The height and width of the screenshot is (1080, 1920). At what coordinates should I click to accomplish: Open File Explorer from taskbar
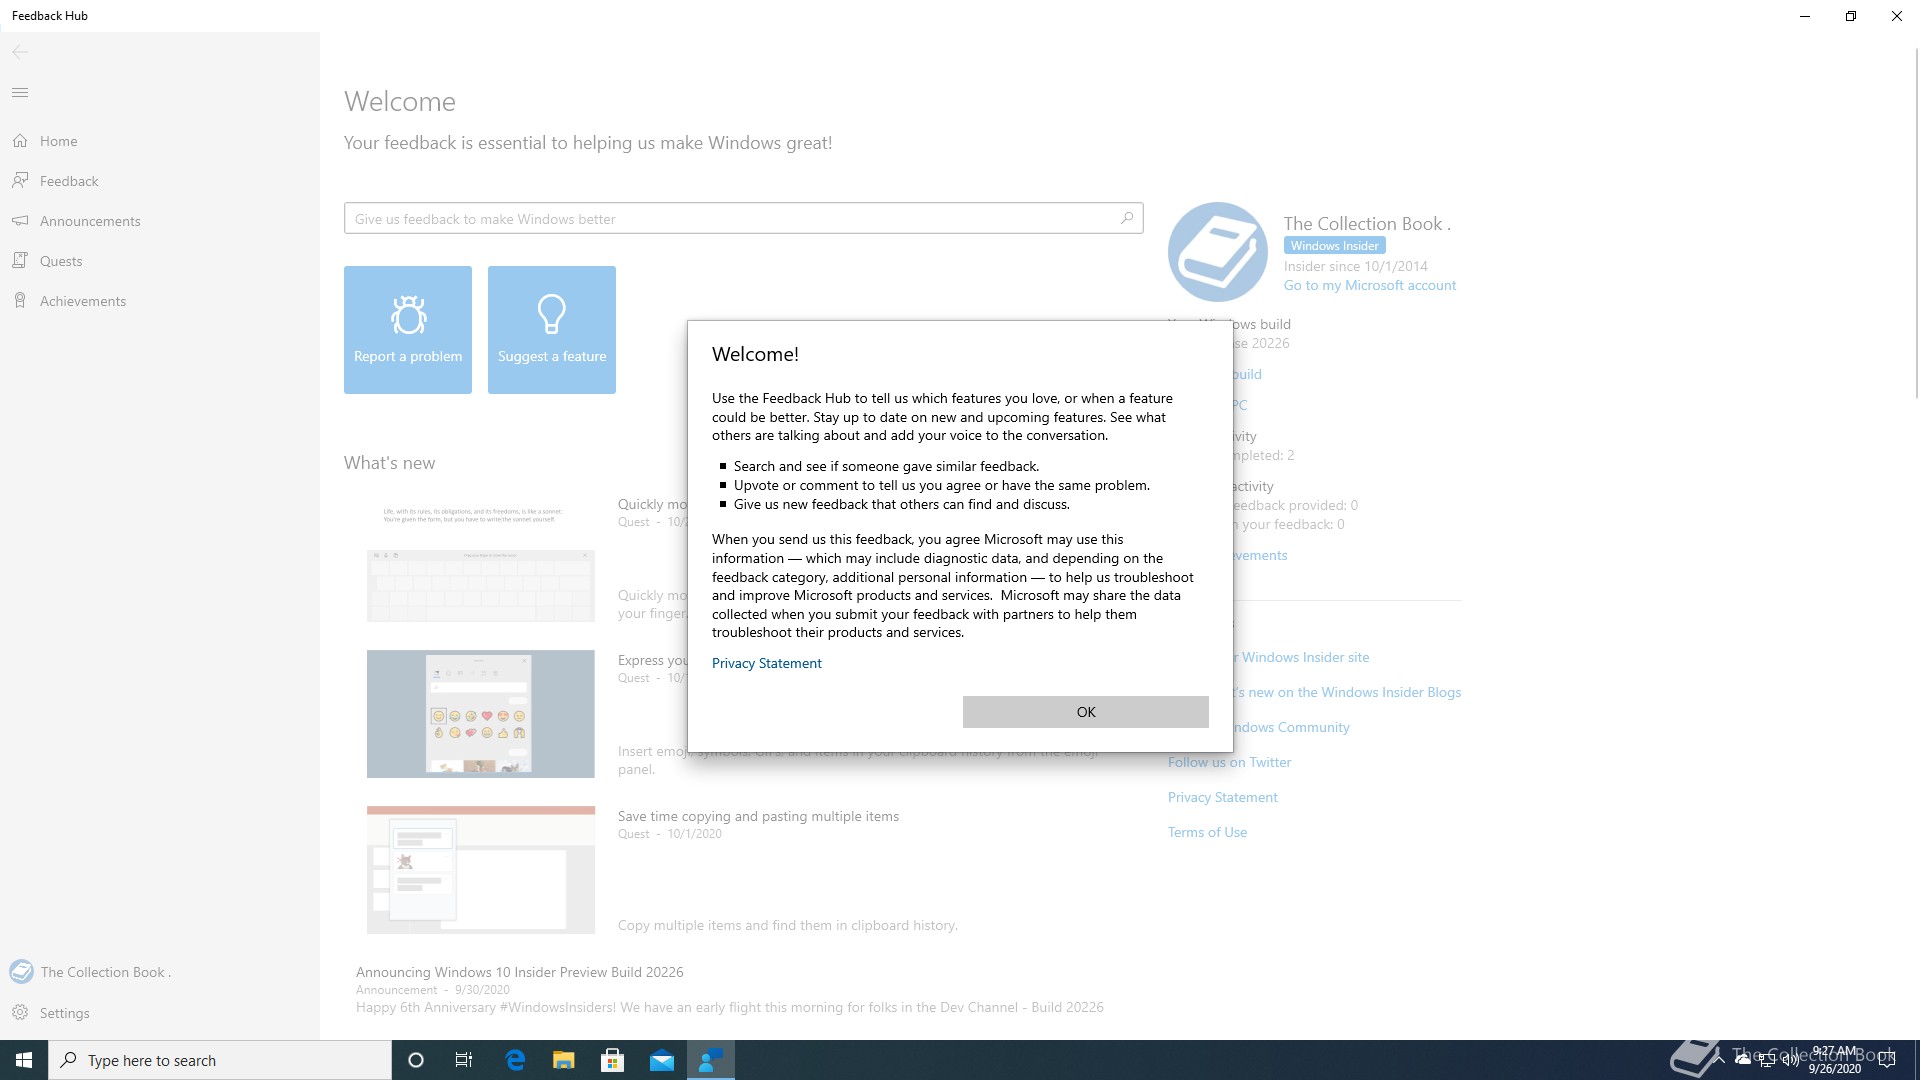tap(563, 1060)
